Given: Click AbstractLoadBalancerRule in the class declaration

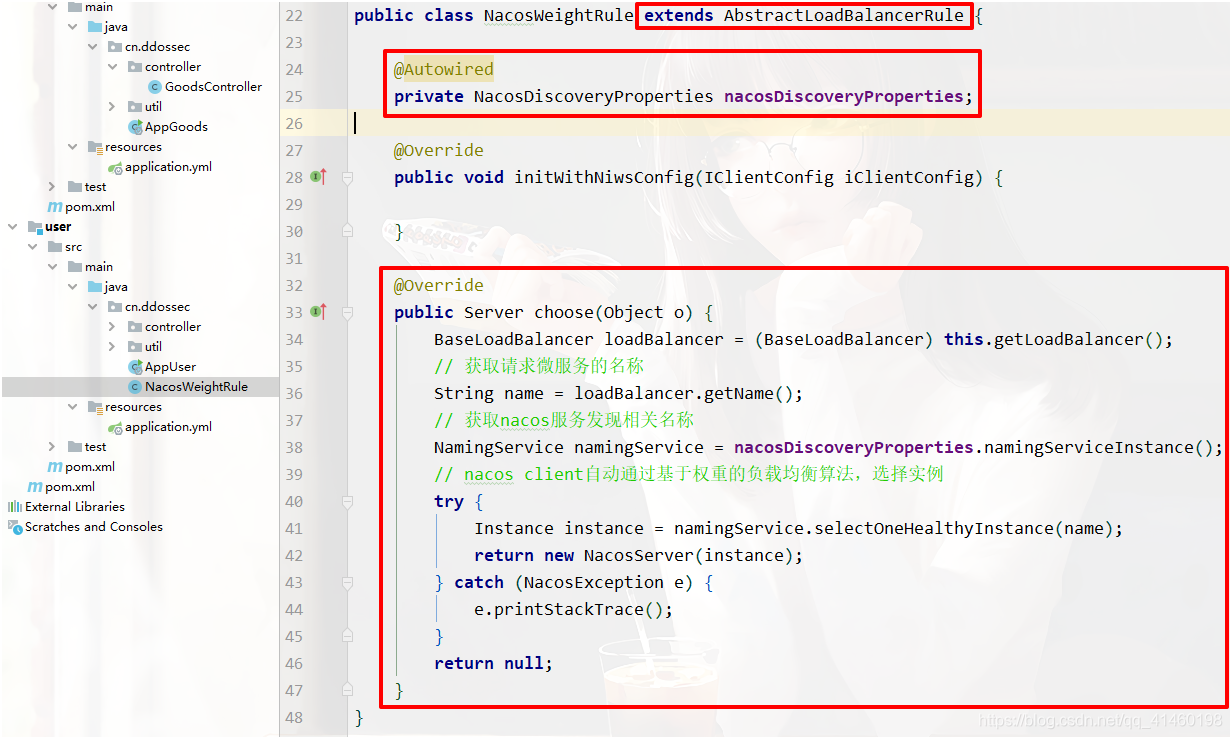Looking at the screenshot, I should pyautogui.click(x=844, y=15).
